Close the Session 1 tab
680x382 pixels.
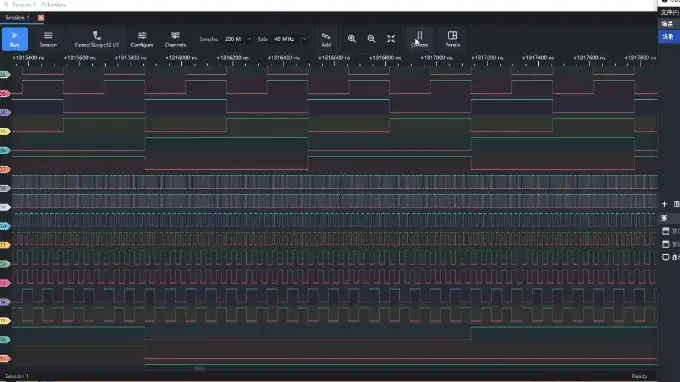pyautogui.click(x=41, y=18)
